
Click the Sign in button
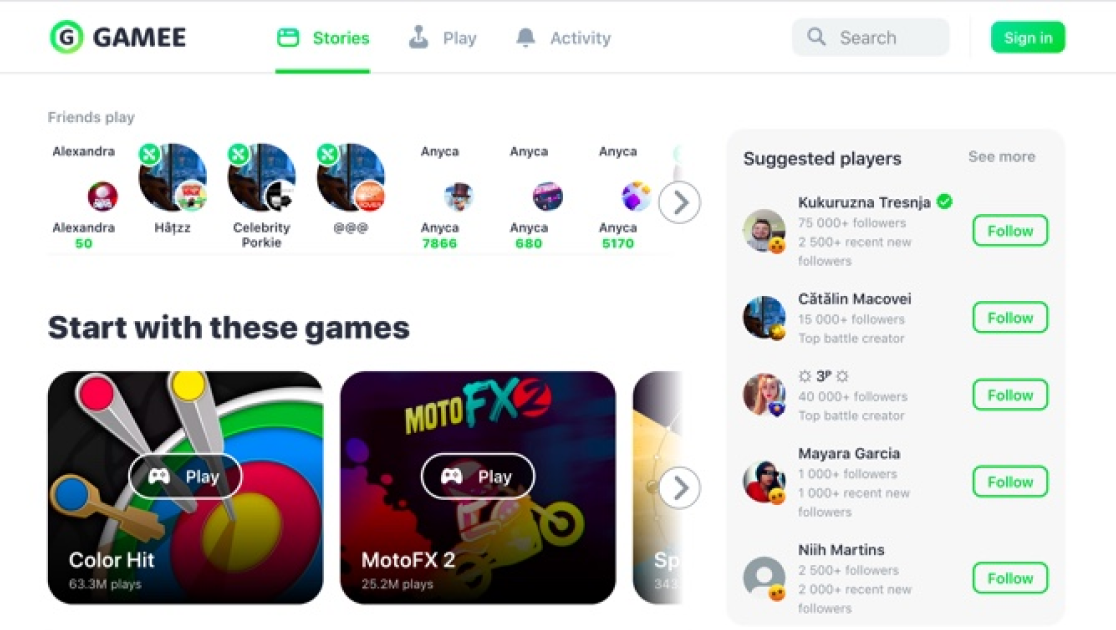pyautogui.click(x=1028, y=38)
